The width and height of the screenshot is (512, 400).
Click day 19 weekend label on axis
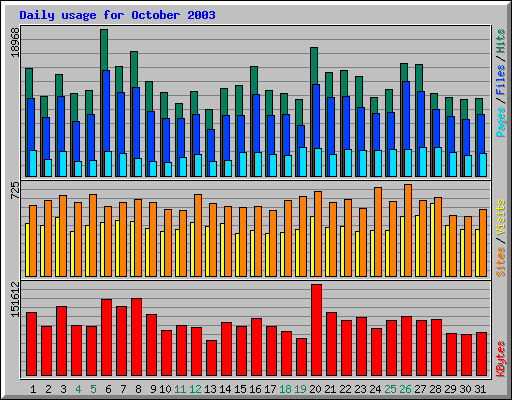coord(300,389)
